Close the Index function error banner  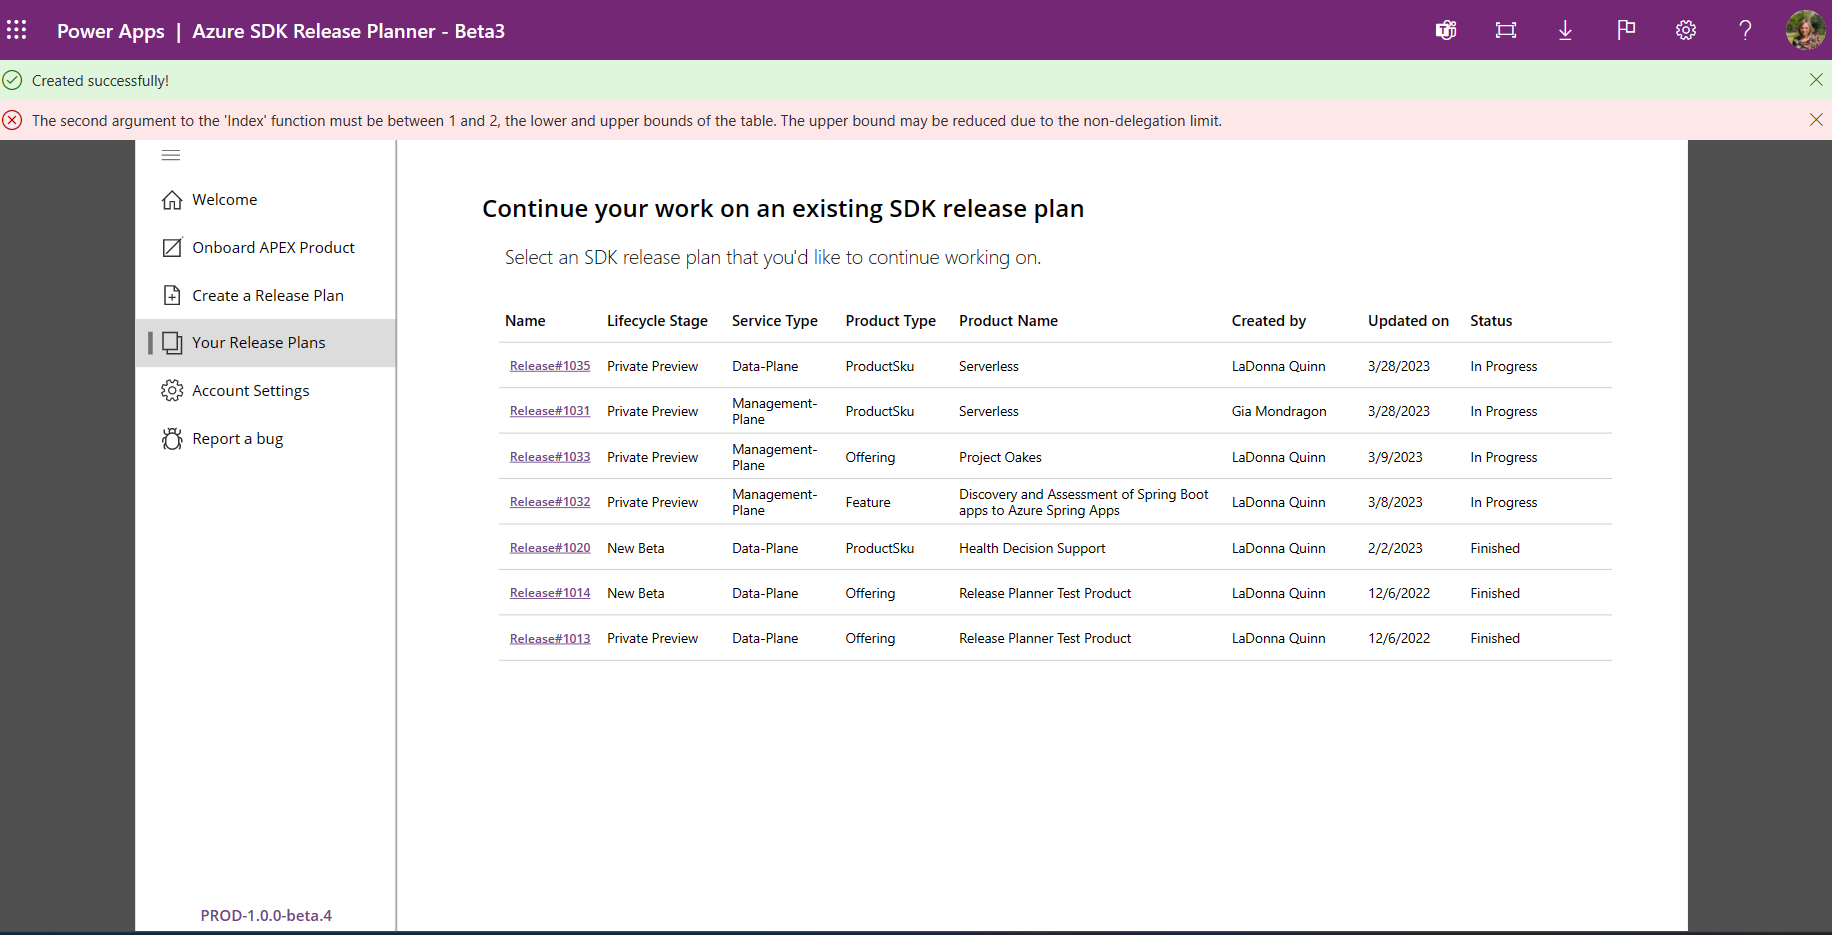point(1816,120)
